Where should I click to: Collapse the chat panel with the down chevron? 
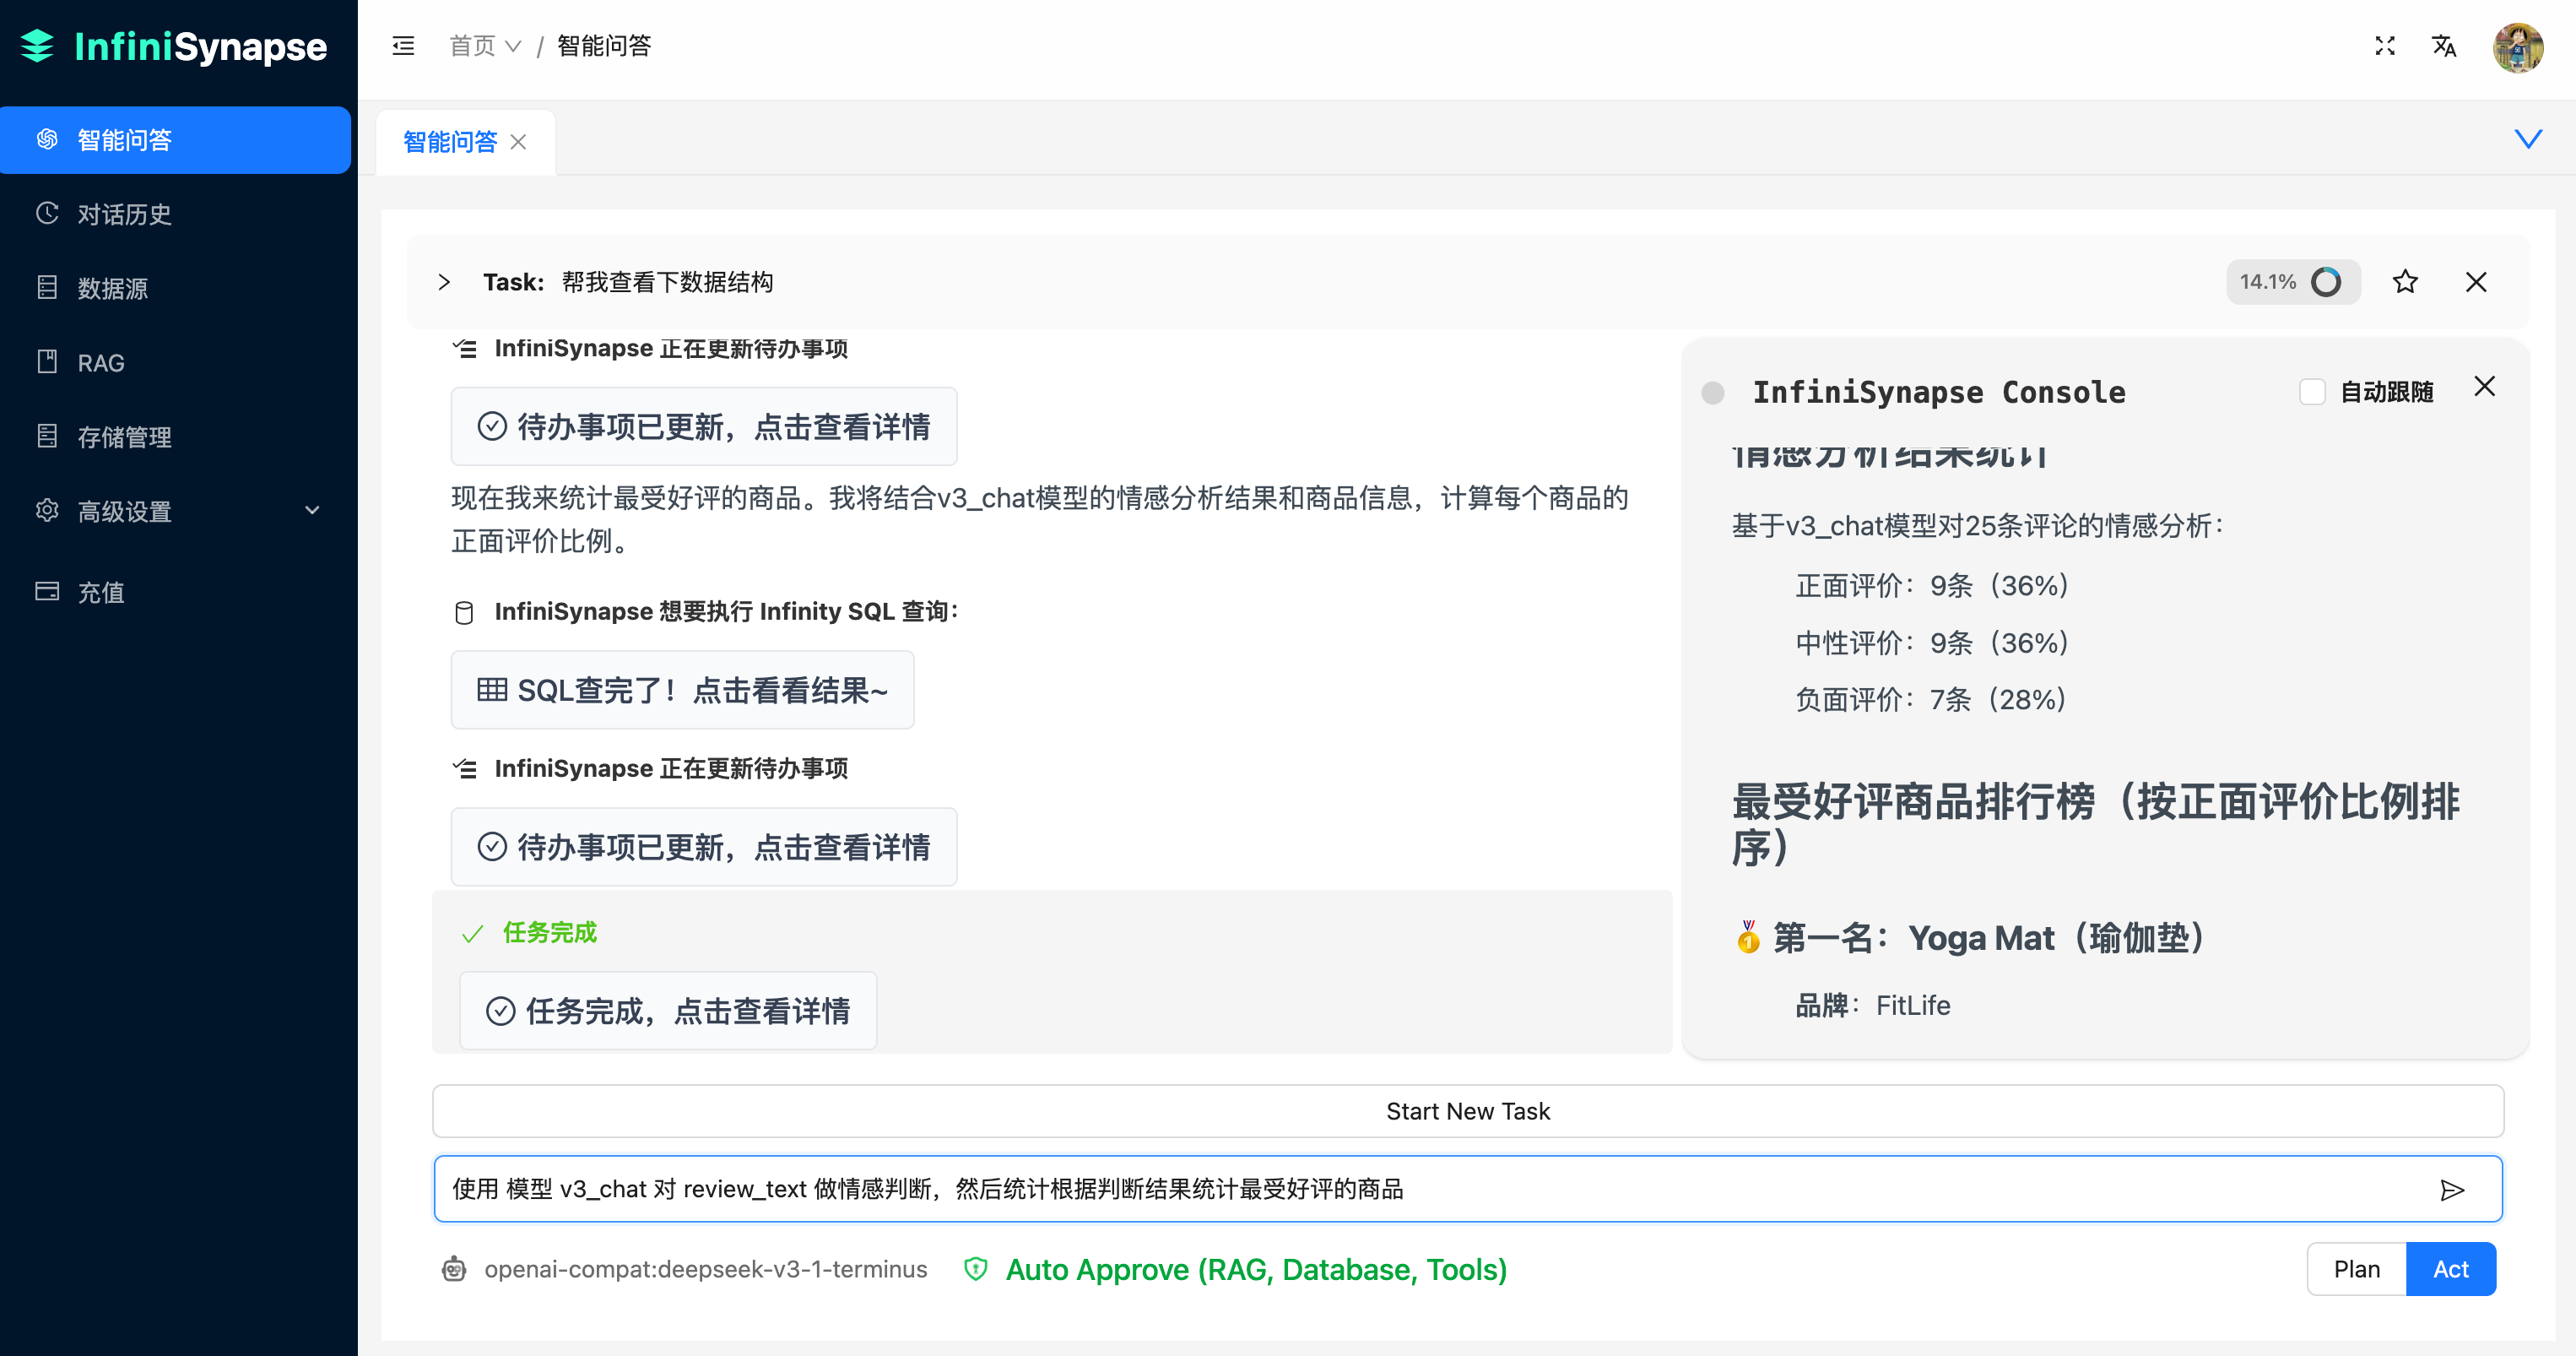pos(2529,139)
